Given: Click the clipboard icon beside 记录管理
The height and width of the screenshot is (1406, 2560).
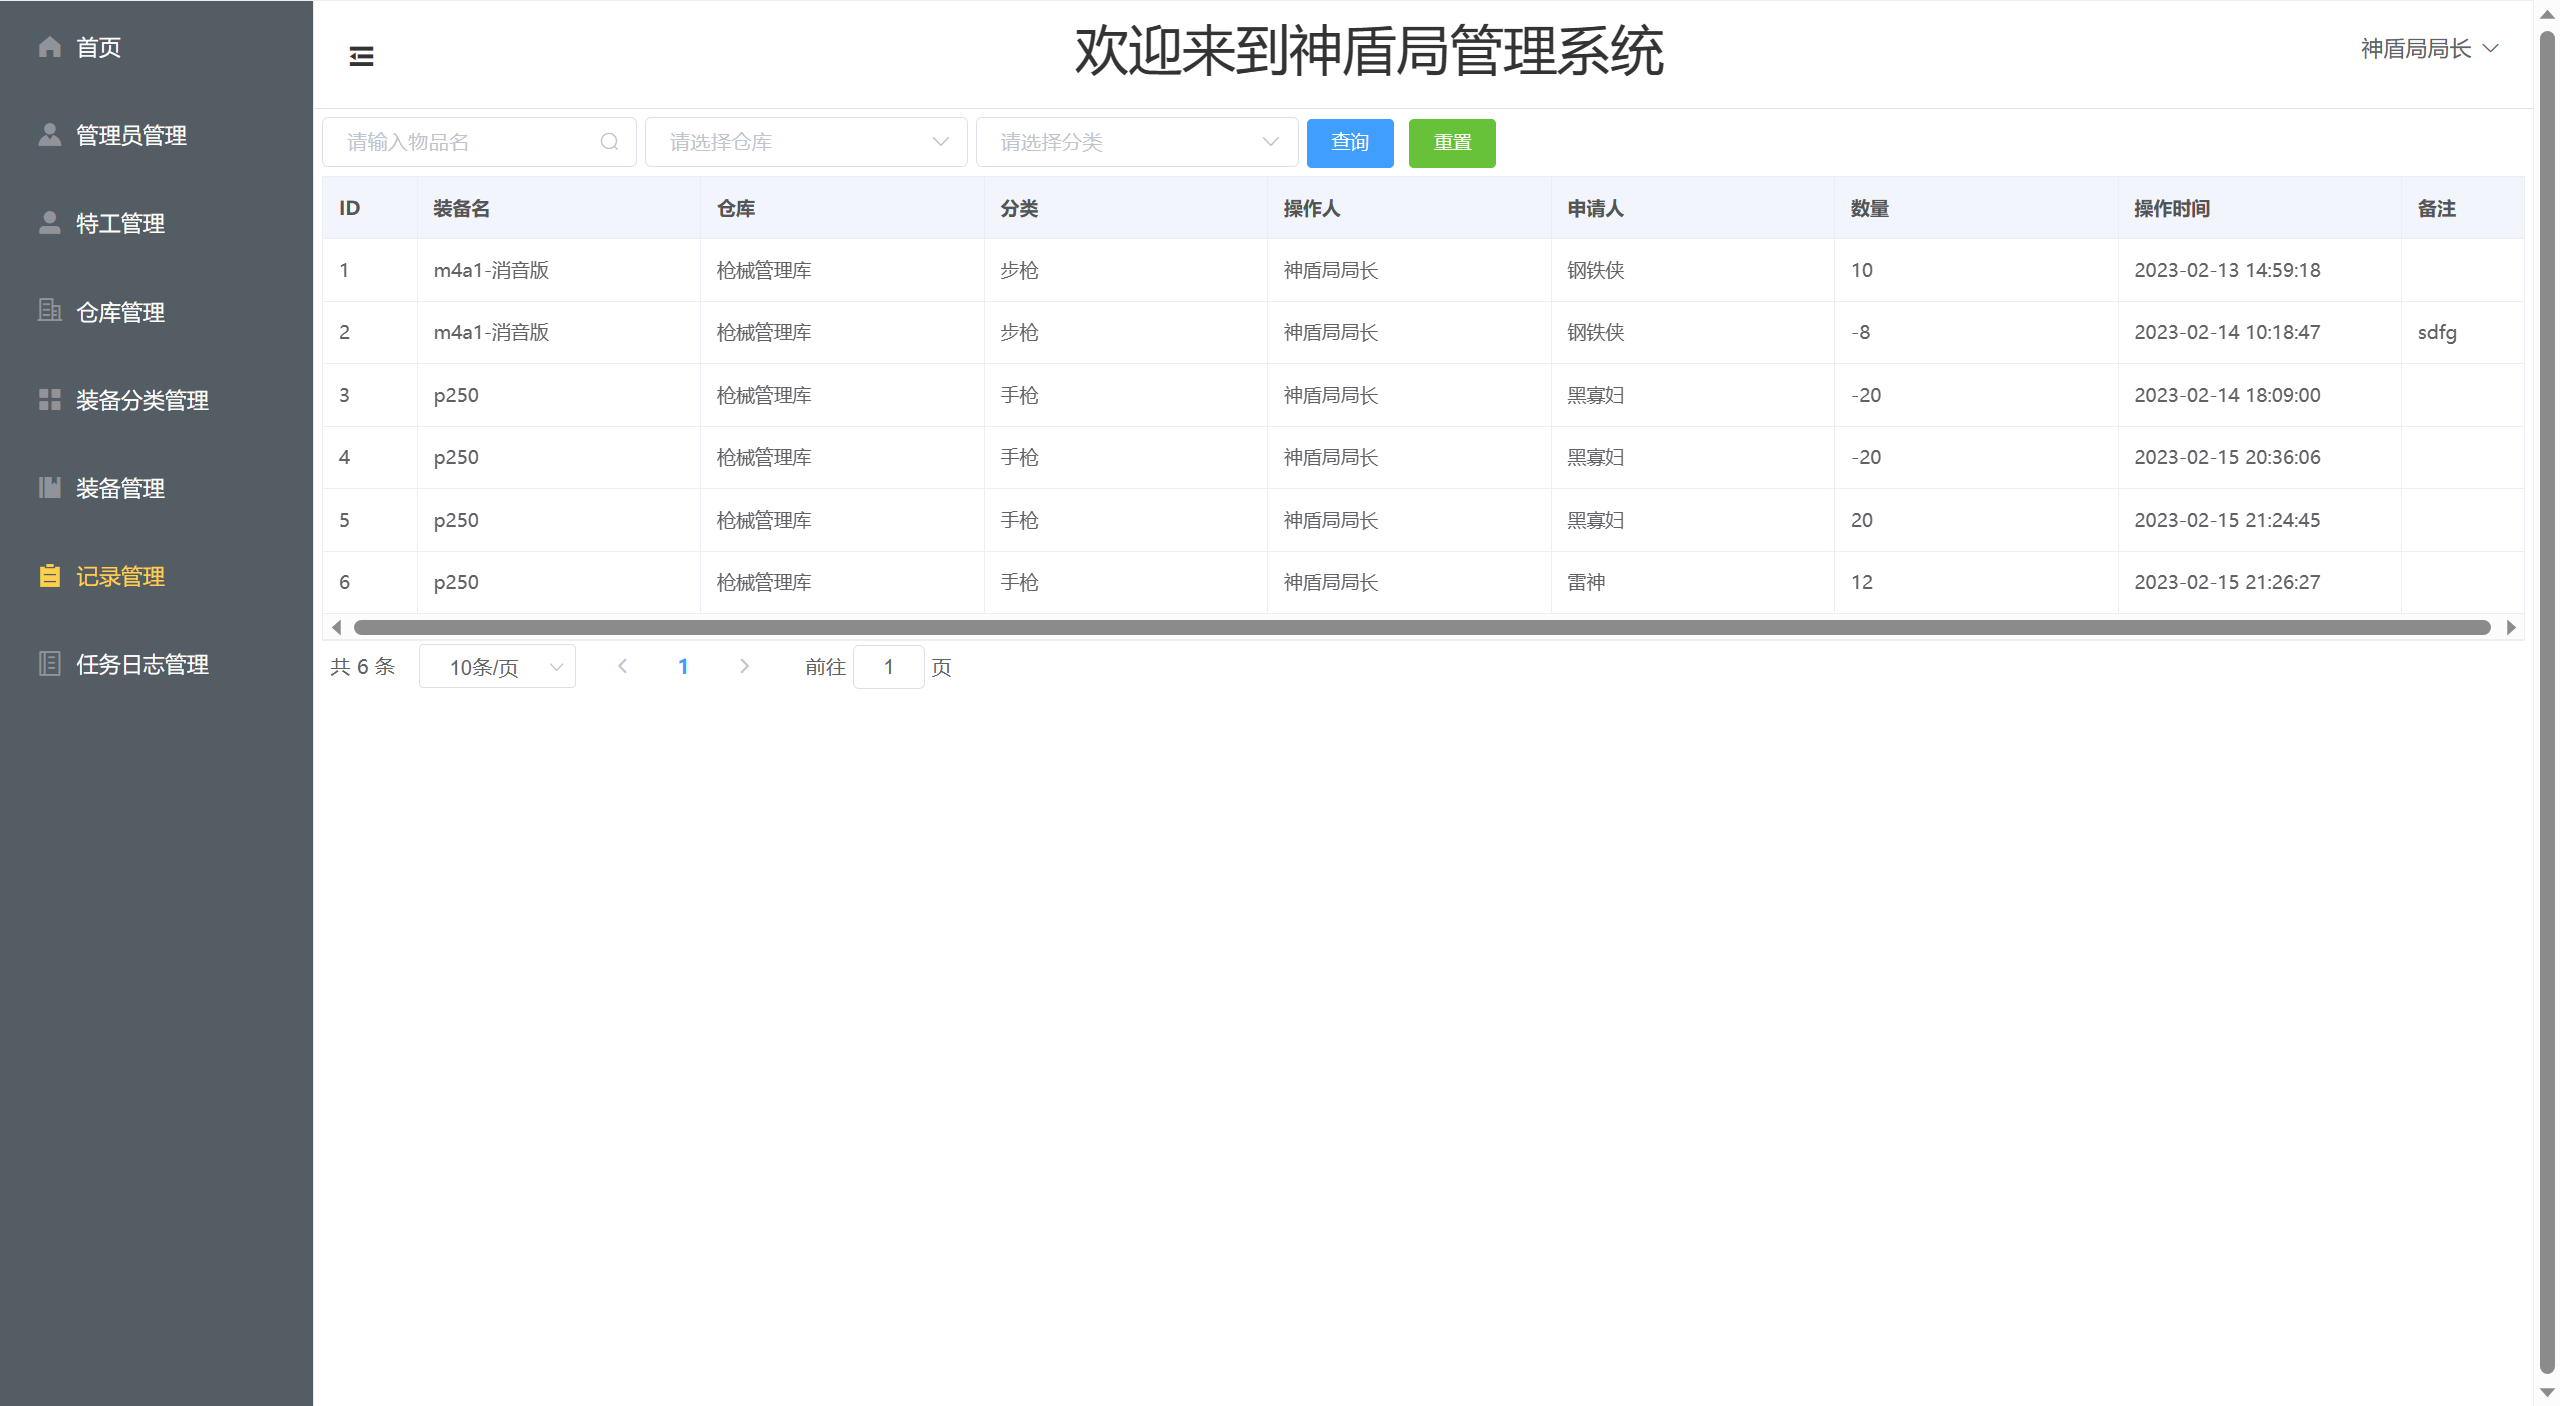Looking at the screenshot, I should pyautogui.click(x=50, y=576).
